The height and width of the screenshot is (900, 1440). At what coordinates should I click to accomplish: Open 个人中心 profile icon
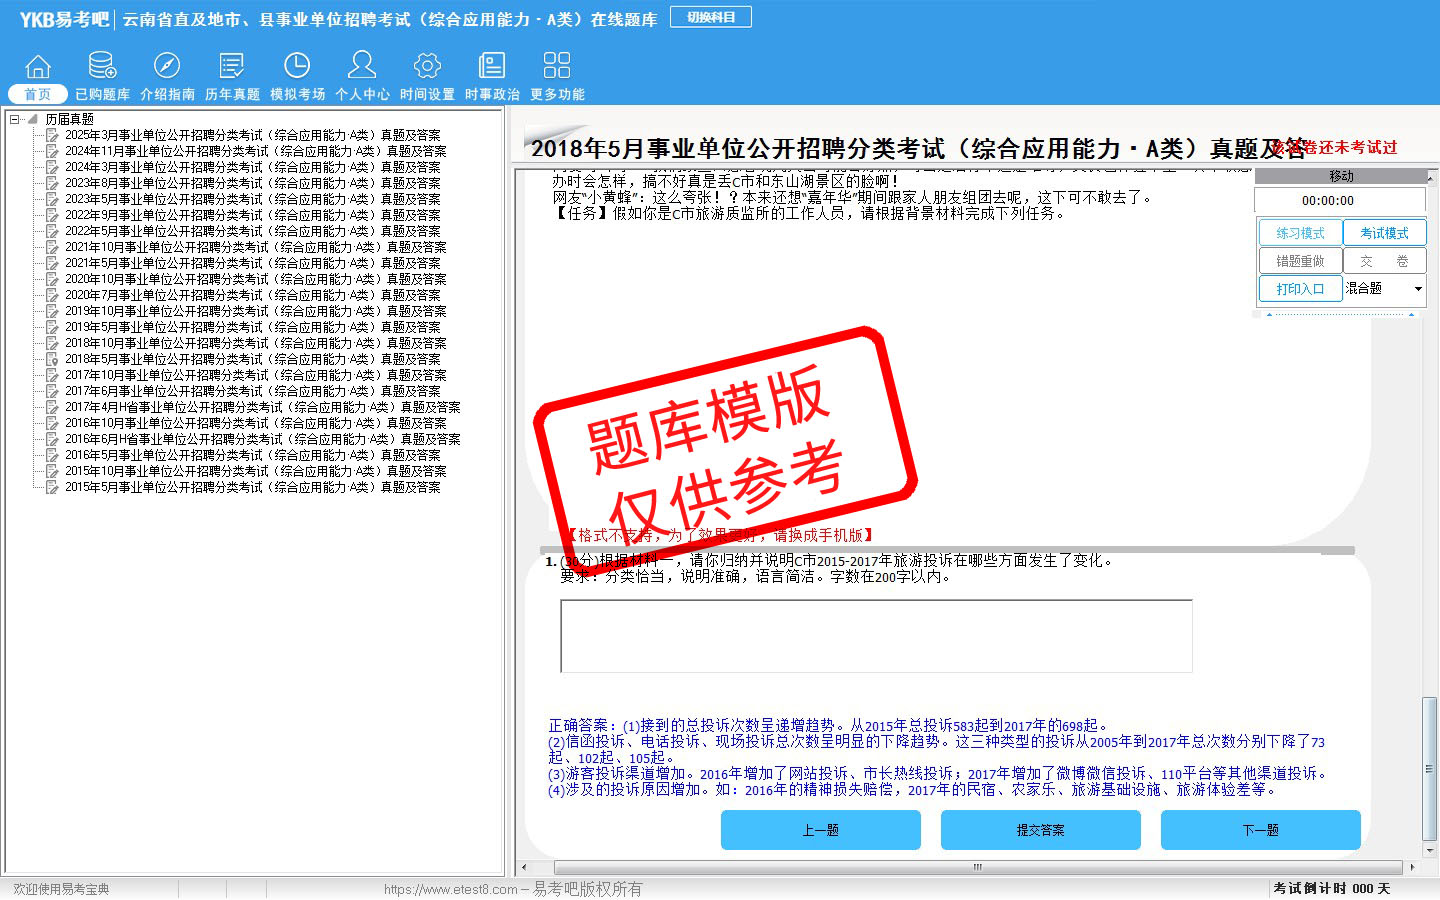tap(362, 67)
